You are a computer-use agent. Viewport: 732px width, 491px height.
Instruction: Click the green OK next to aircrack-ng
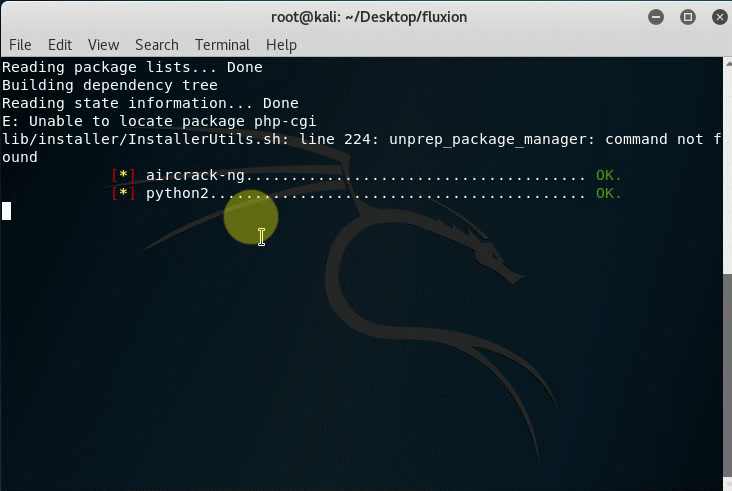tap(608, 175)
